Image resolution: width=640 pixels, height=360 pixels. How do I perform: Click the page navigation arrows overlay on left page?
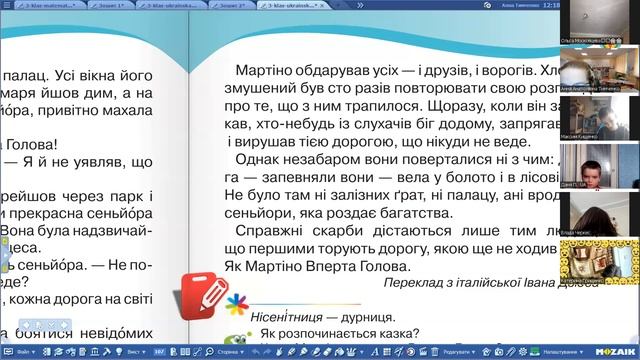coord(45,325)
